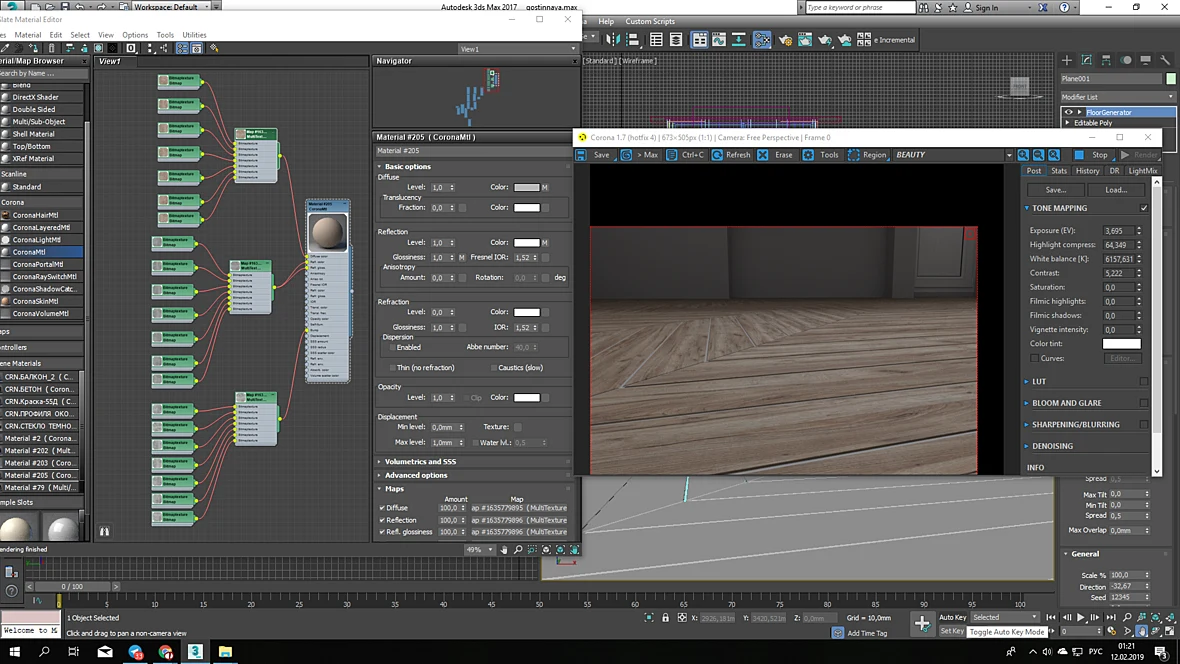Click Refresh in Corona frame buffer
The width and height of the screenshot is (1180, 664).
(x=731, y=155)
